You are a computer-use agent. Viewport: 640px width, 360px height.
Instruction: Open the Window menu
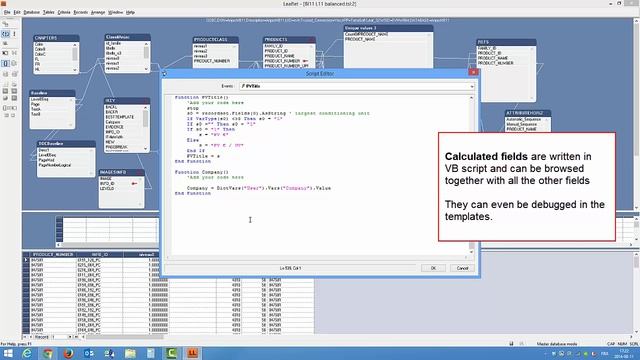point(116,12)
